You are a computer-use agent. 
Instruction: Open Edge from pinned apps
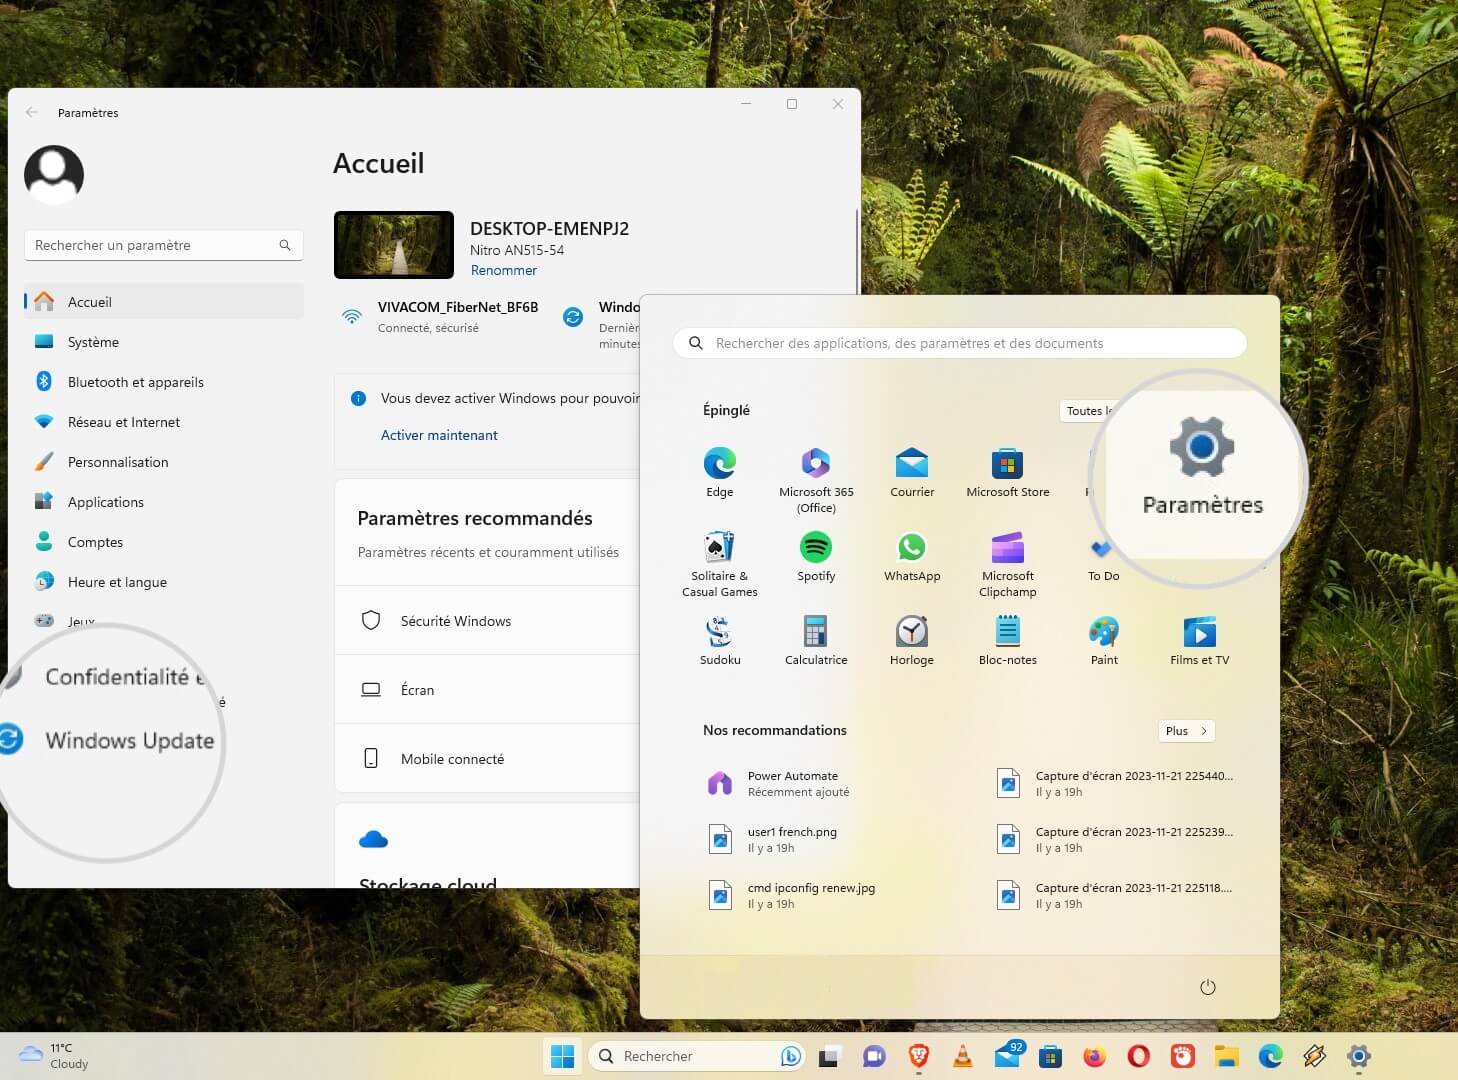[x=720, y=472]
